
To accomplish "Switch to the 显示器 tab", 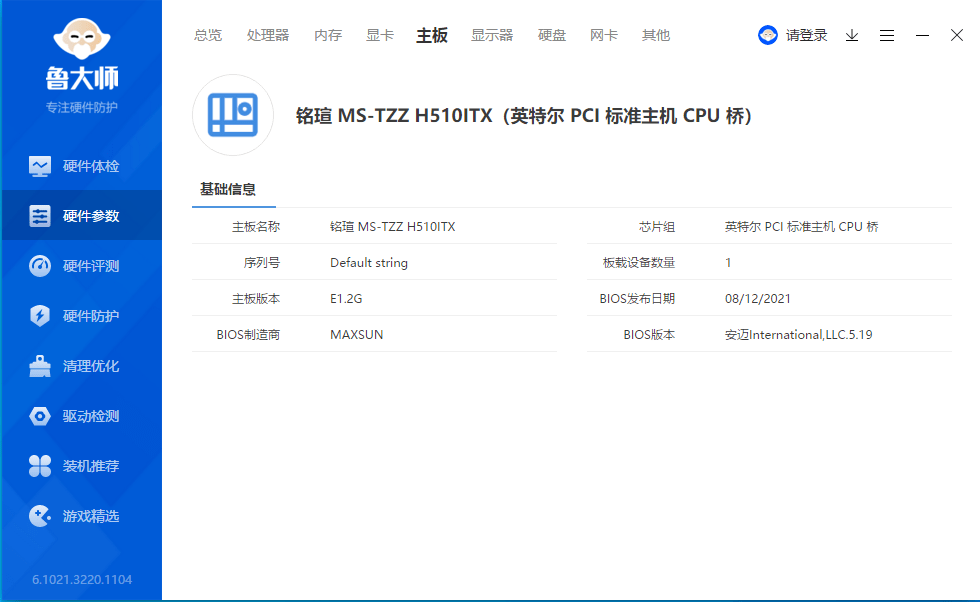I will (492, 36).
